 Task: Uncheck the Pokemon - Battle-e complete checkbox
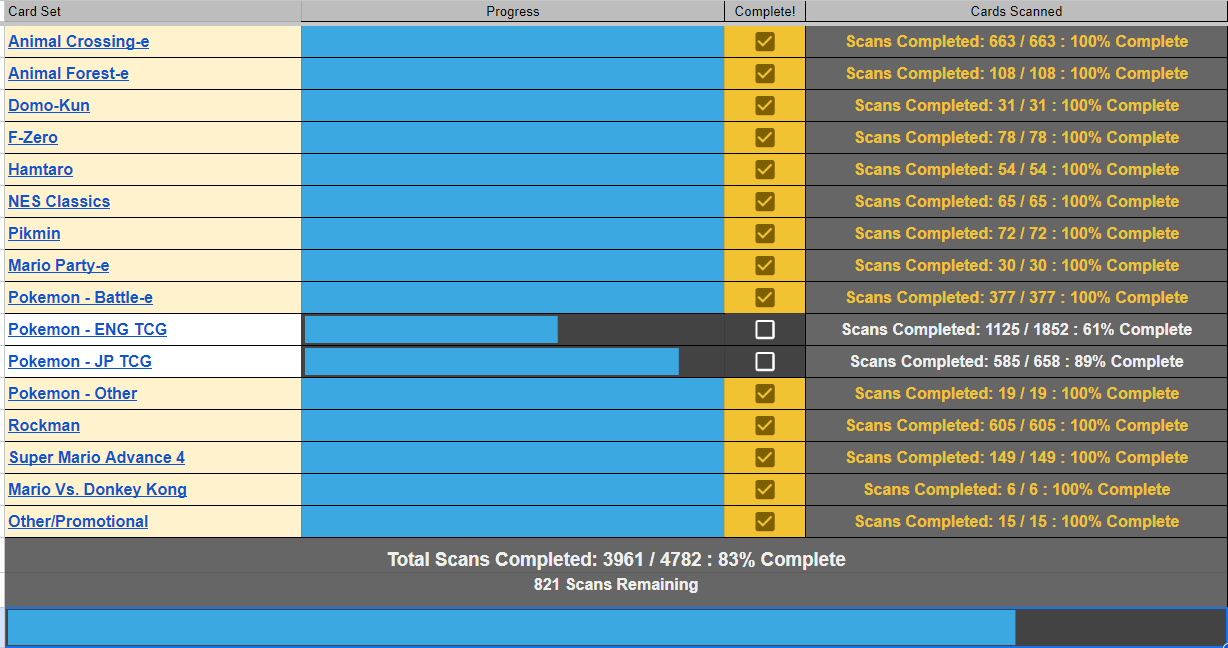point(765,297)
